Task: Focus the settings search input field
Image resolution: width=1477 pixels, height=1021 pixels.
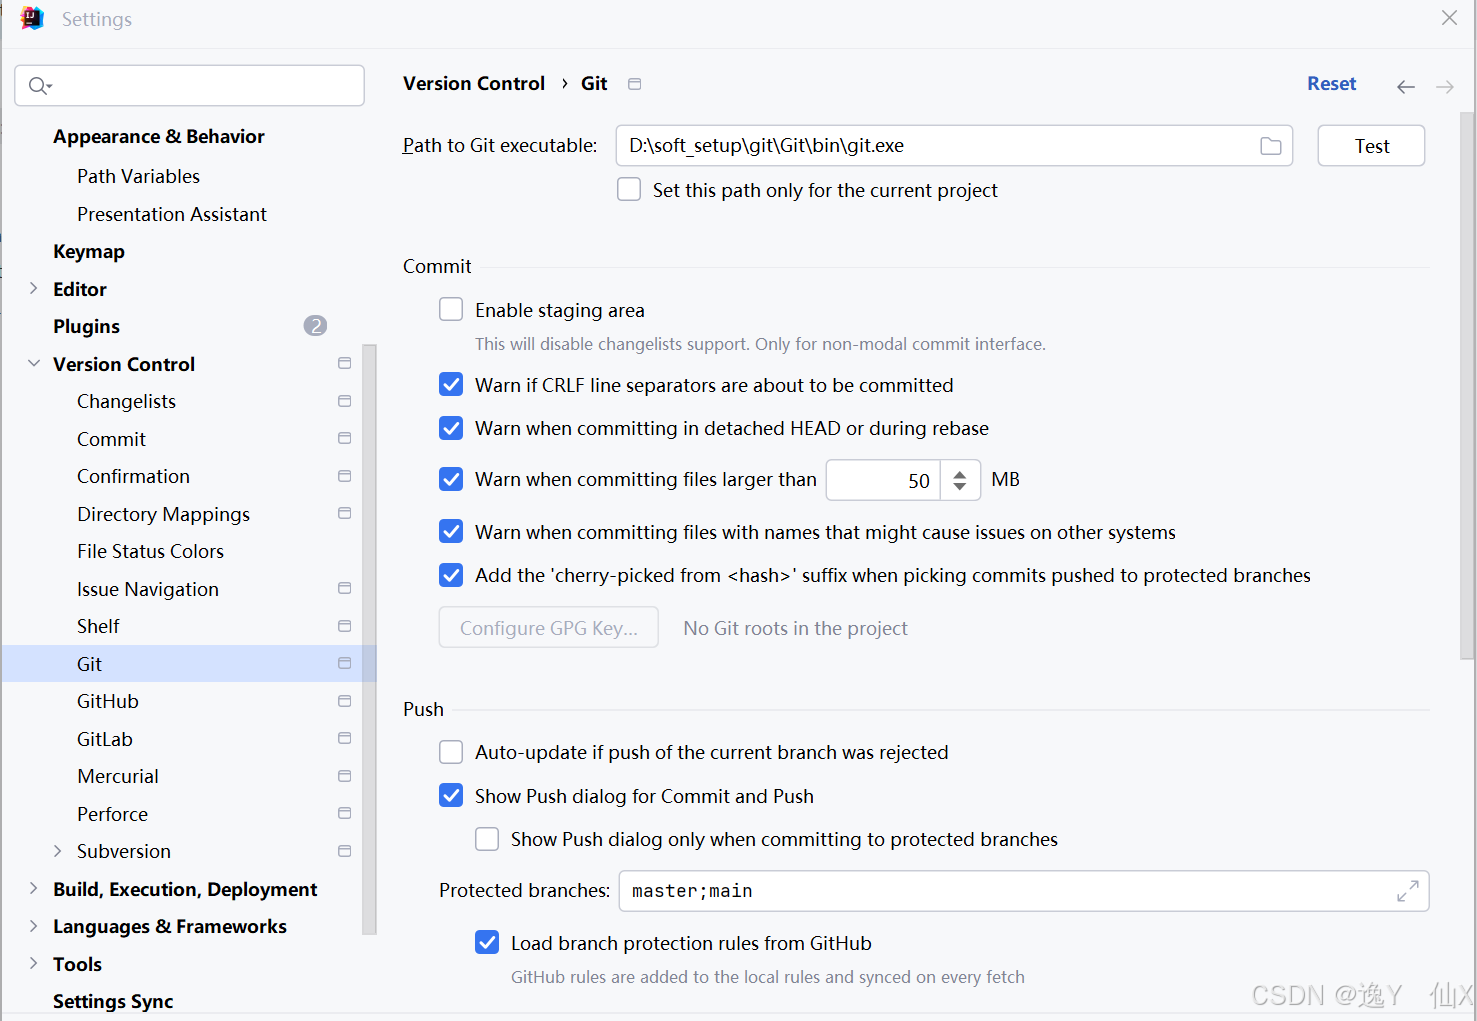Action: pos(189,86)
